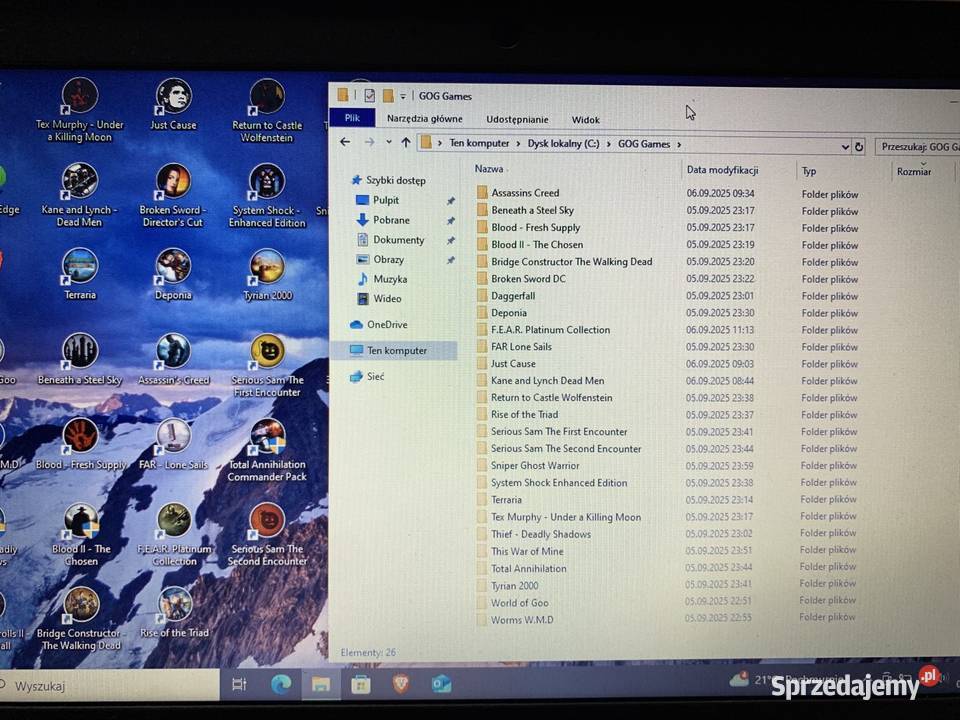Screen dimensions: 960x720
Task: Select Bridge Constructor The Walking Dead desktop icon
Action: coord(81,620)
